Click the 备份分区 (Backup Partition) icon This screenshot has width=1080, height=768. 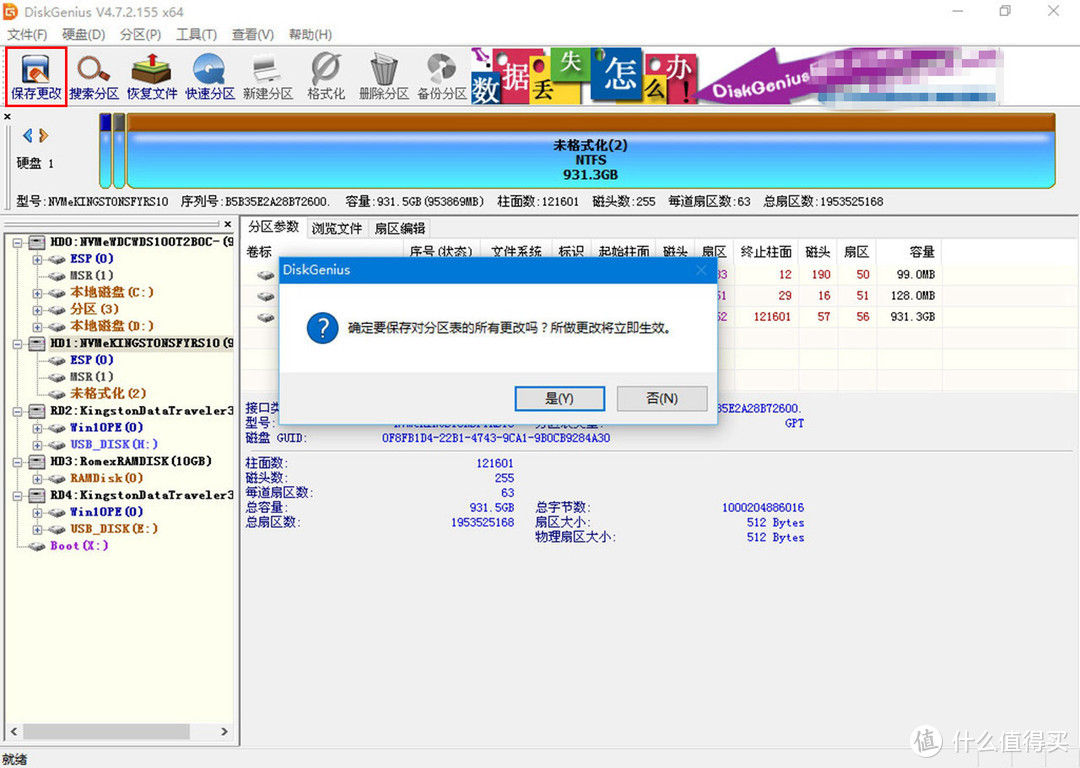coord(442,76)
